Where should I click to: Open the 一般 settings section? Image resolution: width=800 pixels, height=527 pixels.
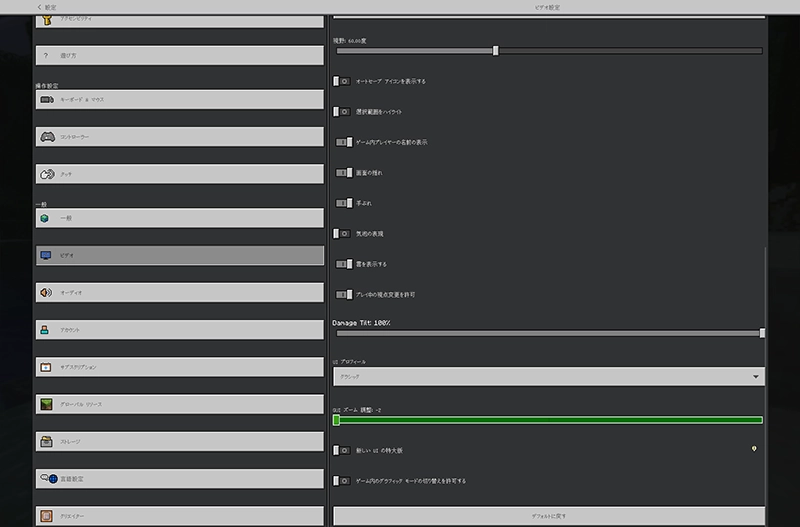click(179, 217)
